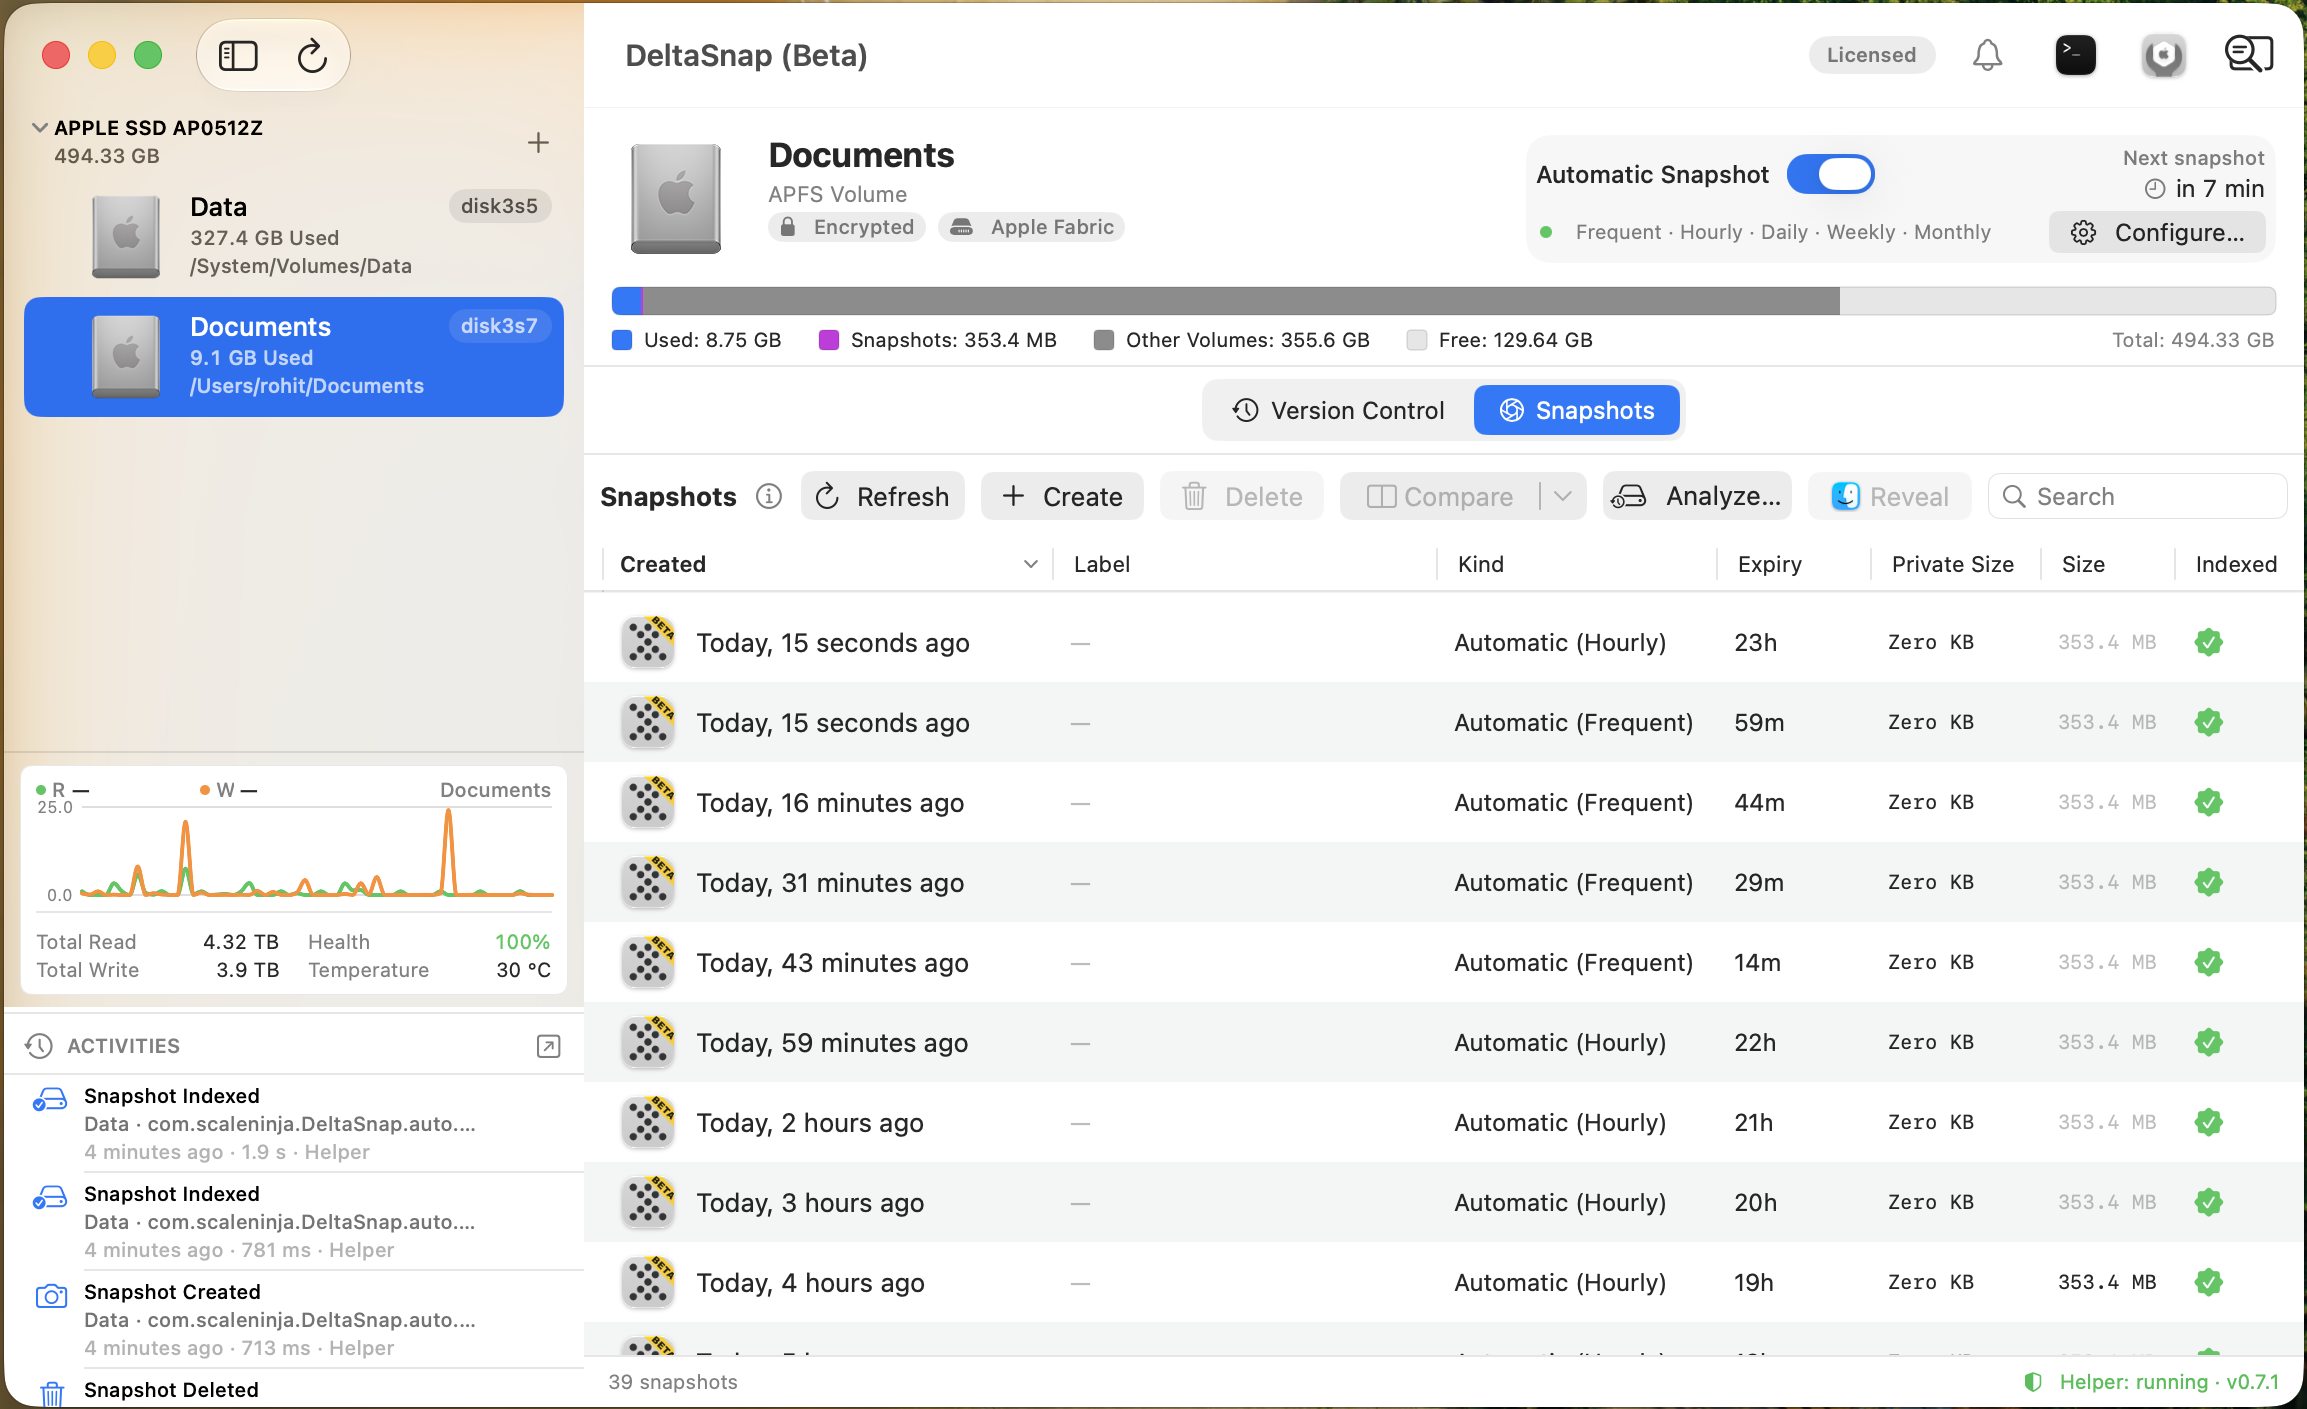The height and width of the screenshot is (1409, 2307).
Task: Click the Refresh button
Action: [883, 496]
